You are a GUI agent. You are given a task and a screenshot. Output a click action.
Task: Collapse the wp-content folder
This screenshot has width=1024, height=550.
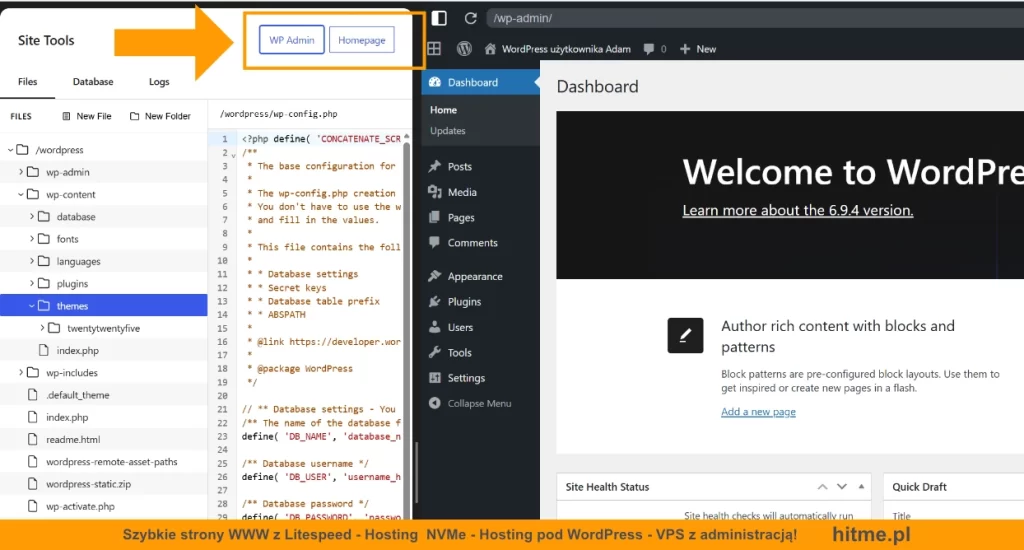click(21, 194)
